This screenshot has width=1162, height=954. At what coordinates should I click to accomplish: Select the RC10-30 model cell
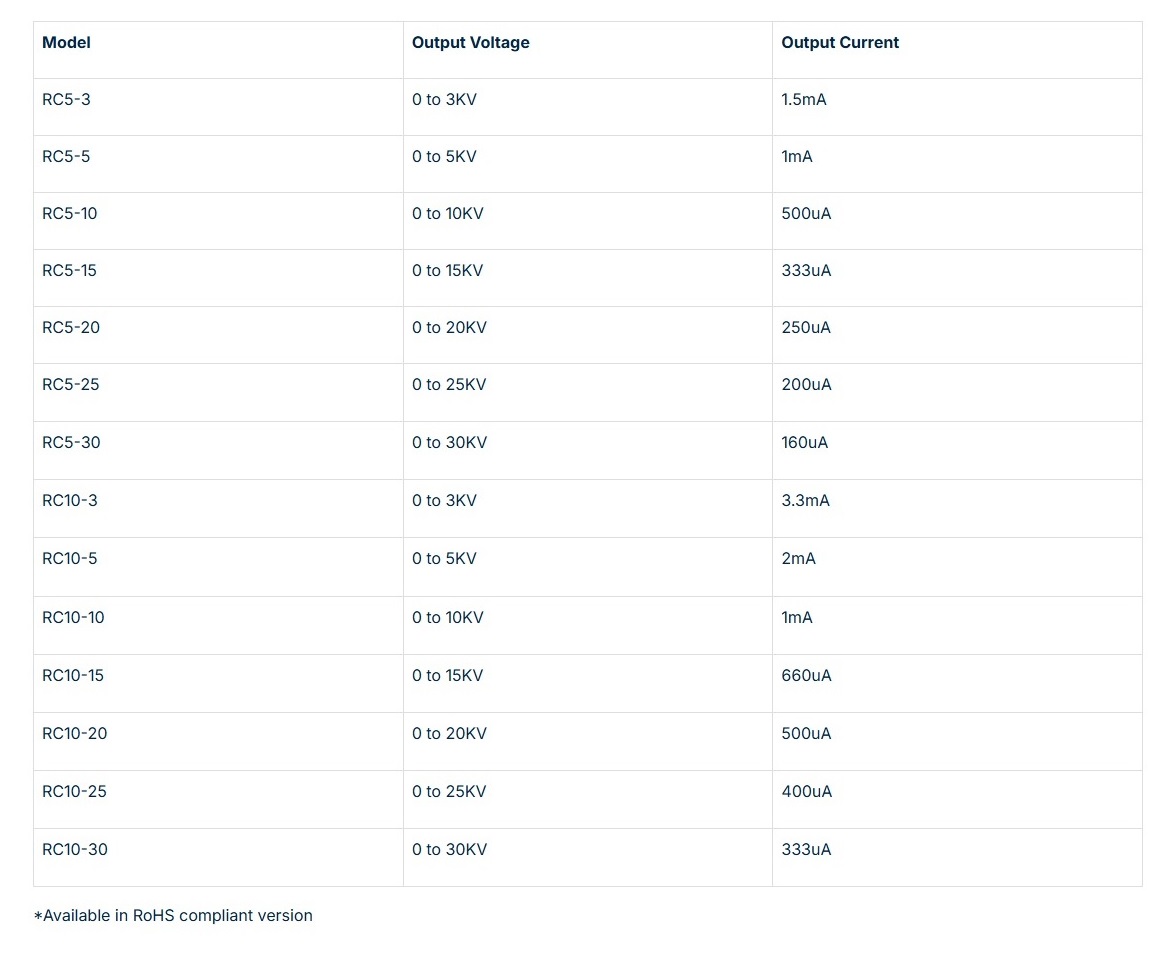pyautogui.click(x=74, y=850)
